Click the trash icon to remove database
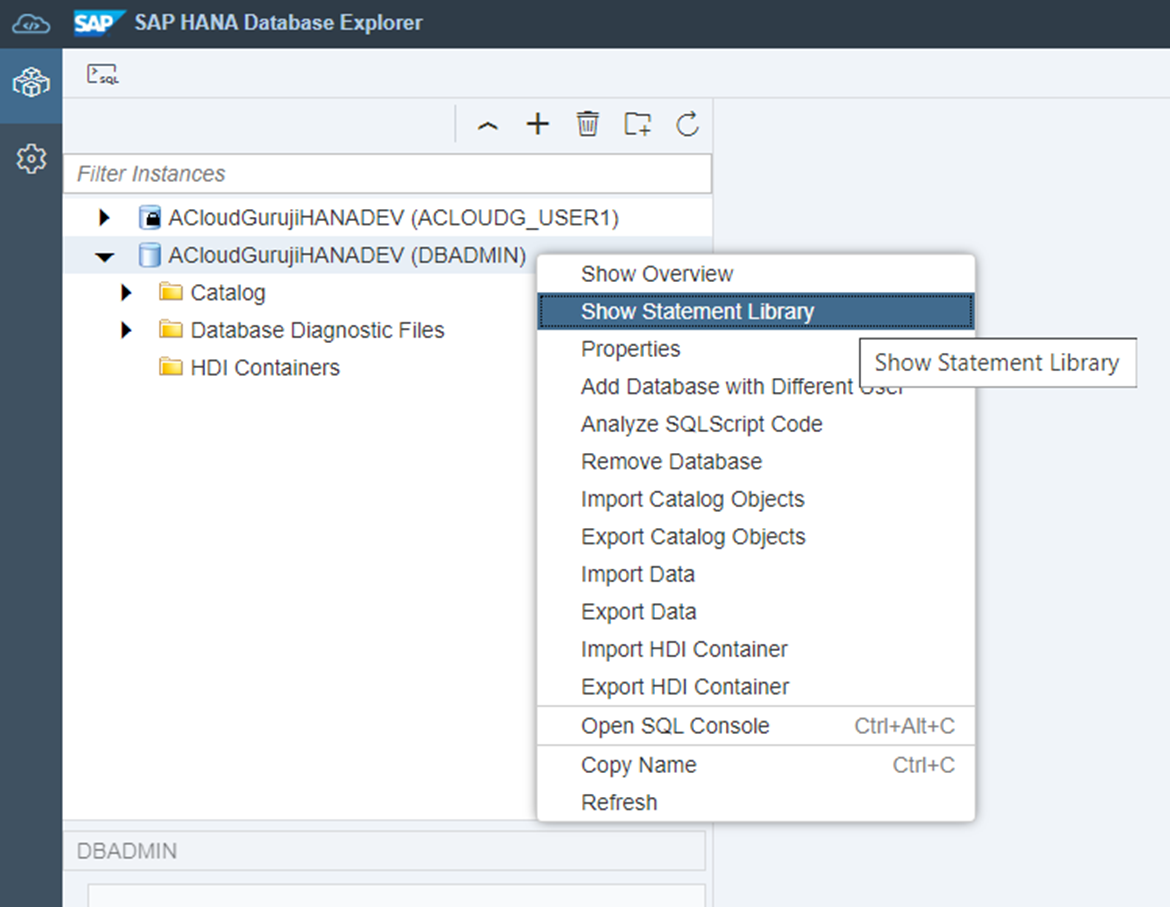 click(587, 124)
